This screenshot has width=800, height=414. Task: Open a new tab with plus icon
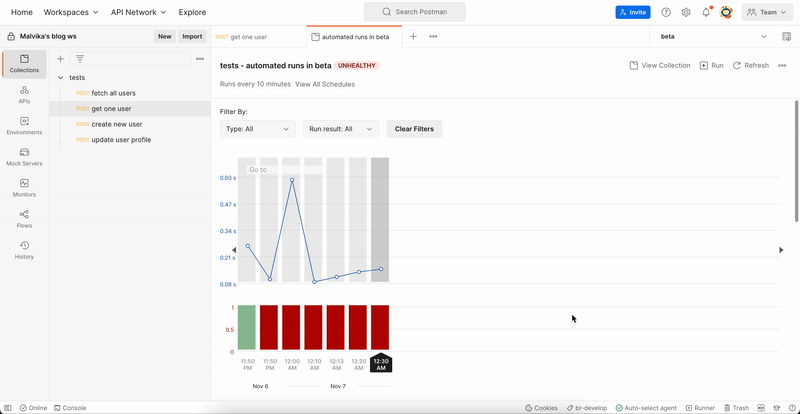tap(413, 36)
